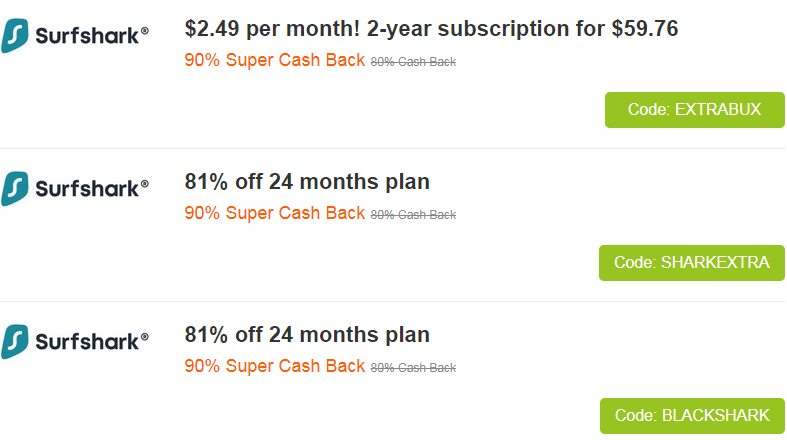The width and height of the screenshot is (787, 440).
Task: Click the Surfshark shark icon beside SHARKEXTRA offer
Action: click(14, 188)
